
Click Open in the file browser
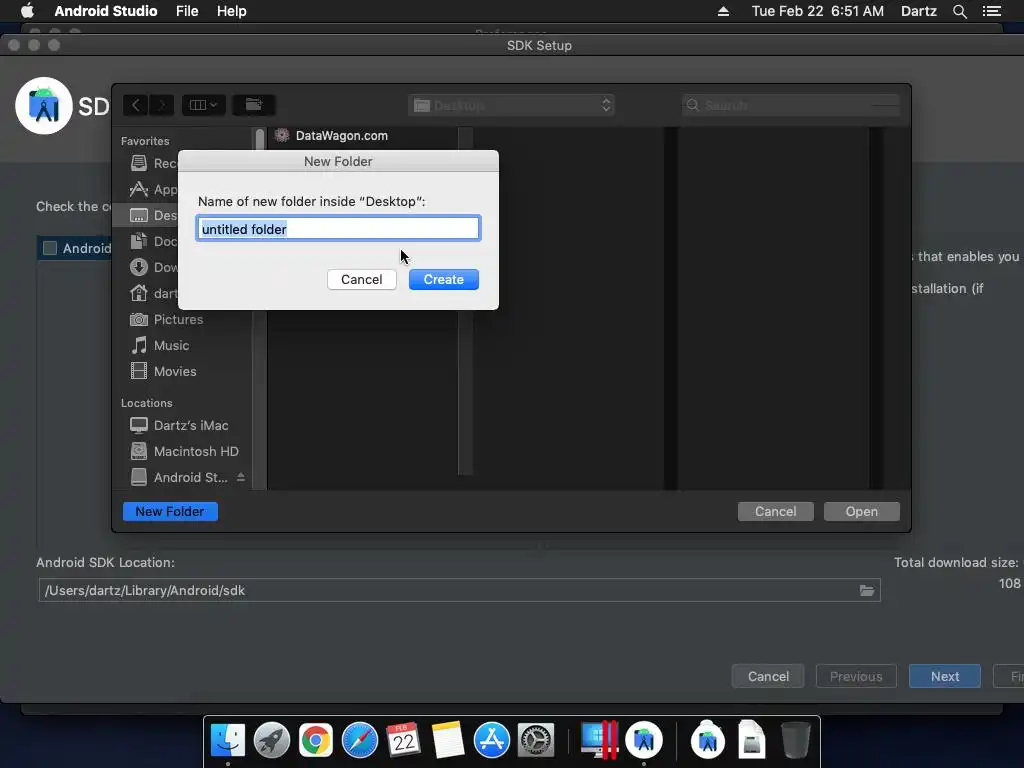861,511
